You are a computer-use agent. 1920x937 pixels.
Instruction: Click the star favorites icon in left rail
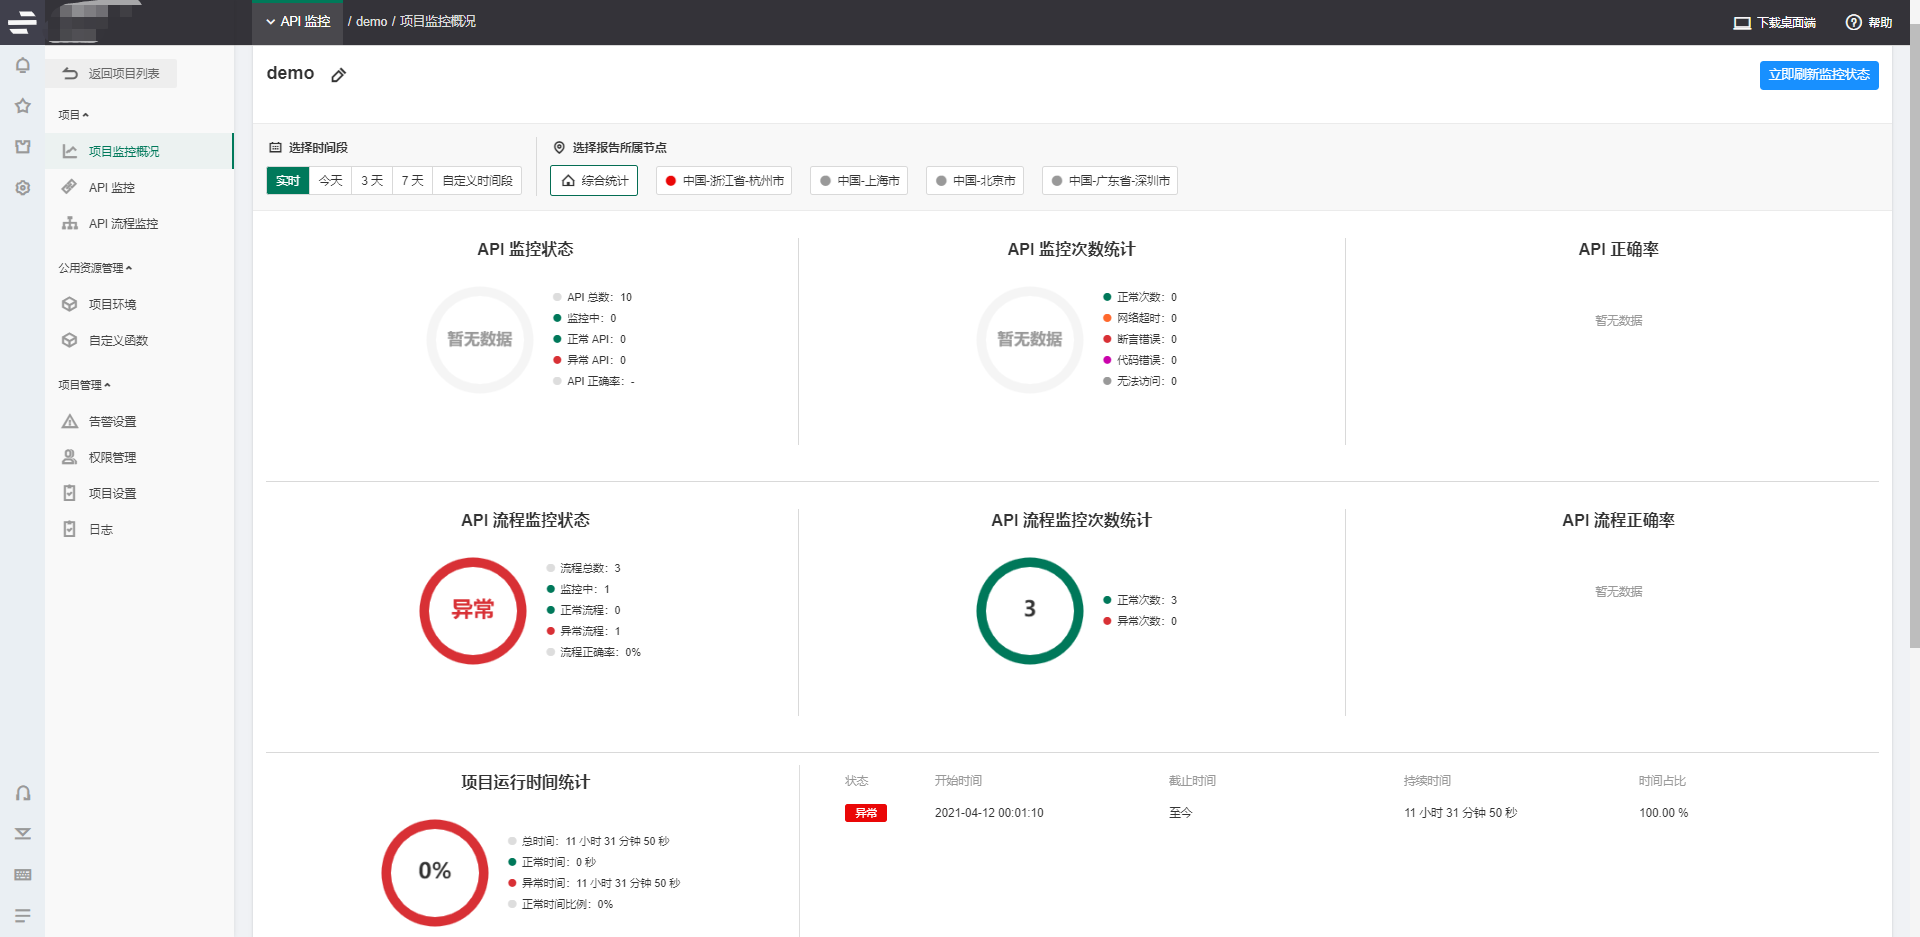click(x=22, y=106)
